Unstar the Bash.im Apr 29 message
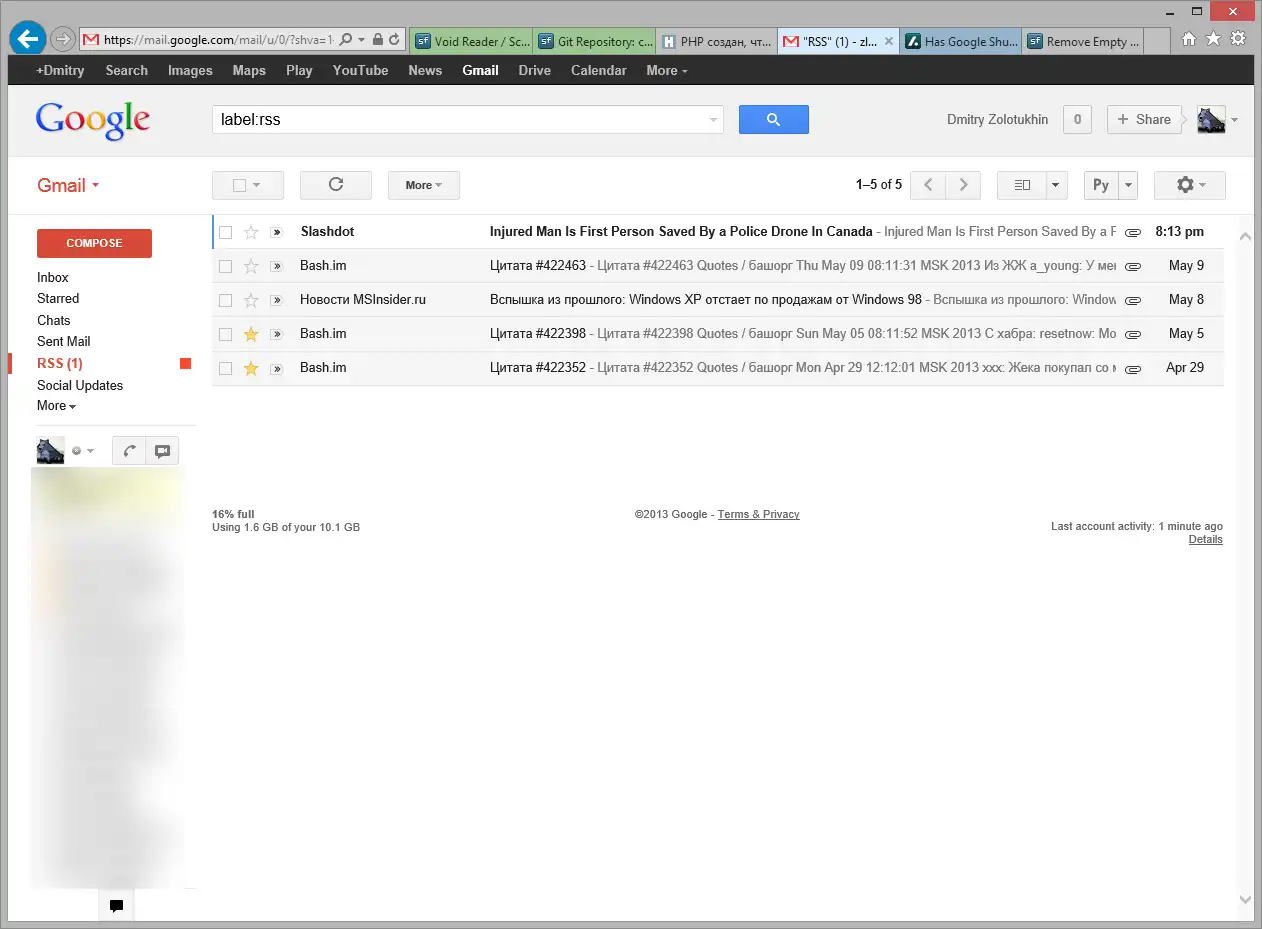1262x929 pixels. [251, 368]
